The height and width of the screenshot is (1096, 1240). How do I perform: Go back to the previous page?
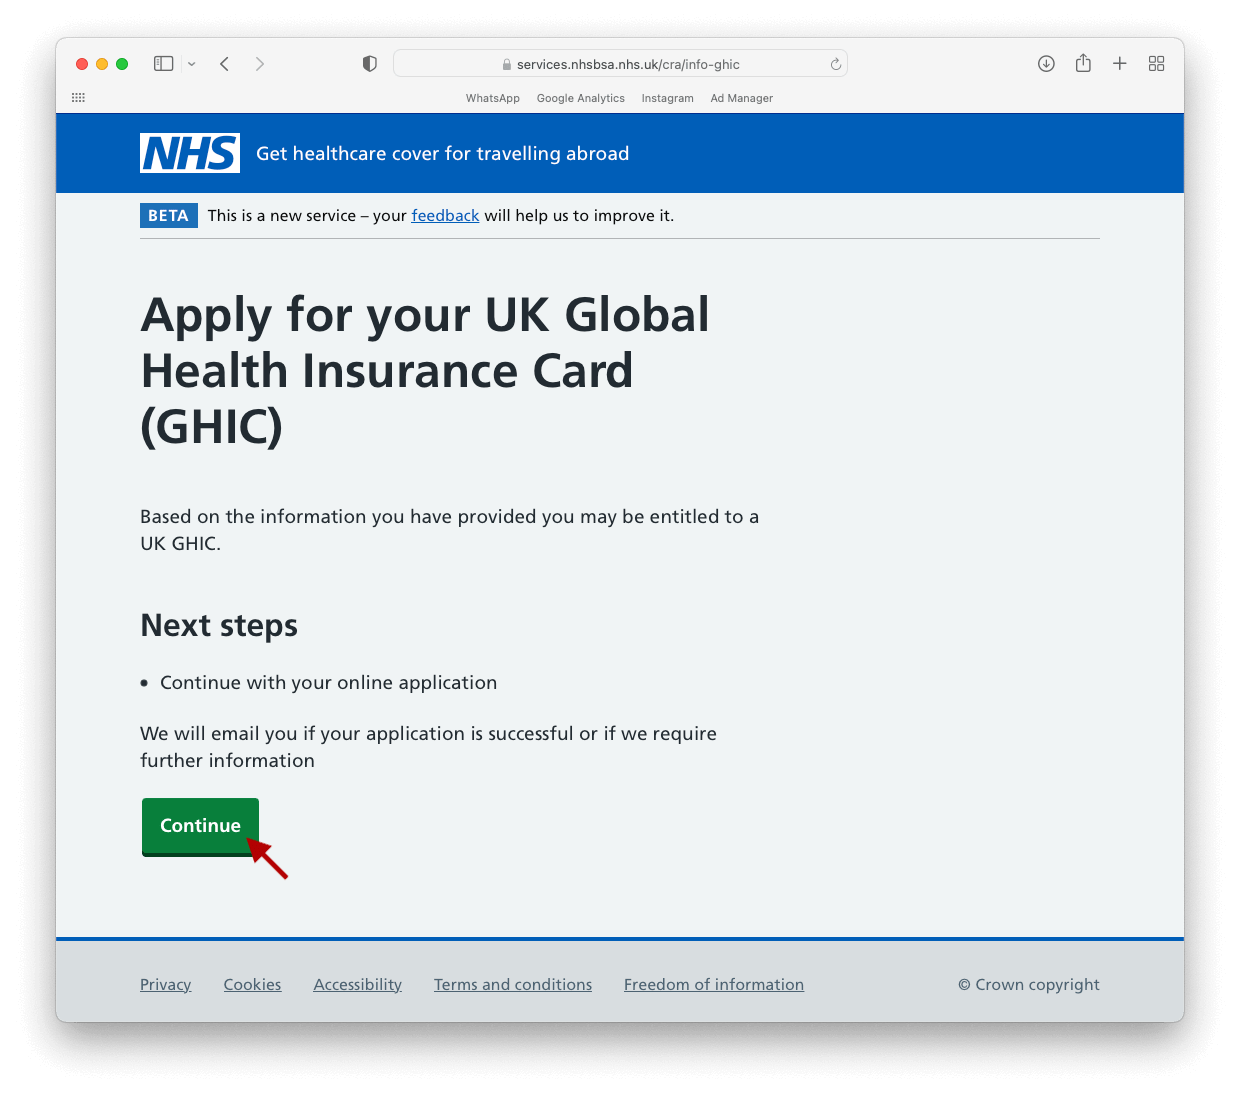click(x=225, y=64)
